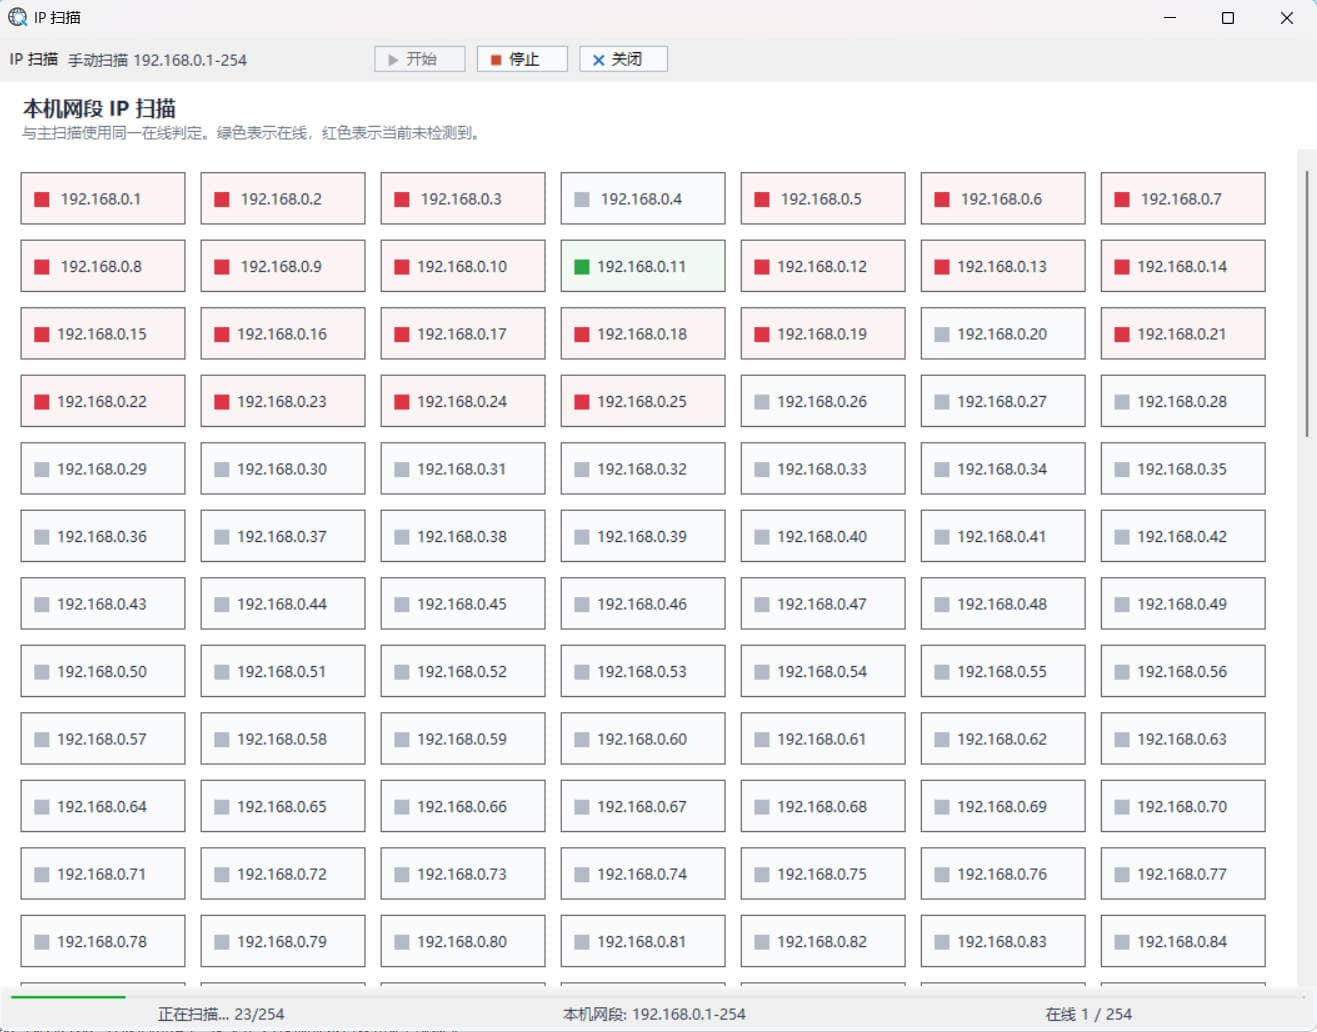Viewport: 1317px width, 1032px height.
Task: Click the 192.168.0.70 address text
Action: click(1182, 807)
